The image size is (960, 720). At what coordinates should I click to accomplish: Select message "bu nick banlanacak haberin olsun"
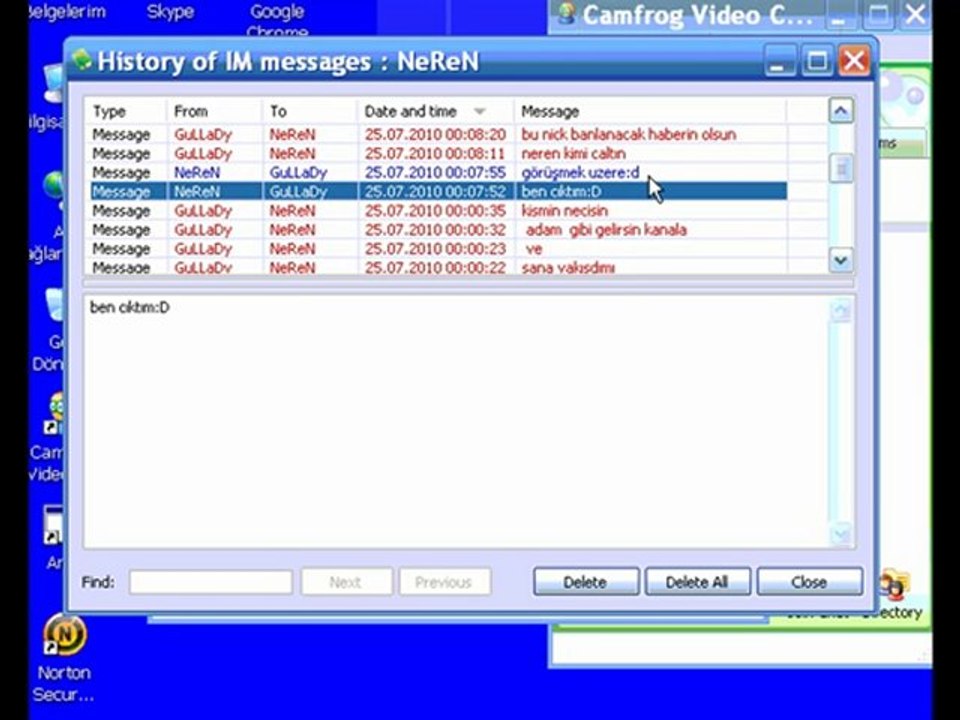(628, 134)
